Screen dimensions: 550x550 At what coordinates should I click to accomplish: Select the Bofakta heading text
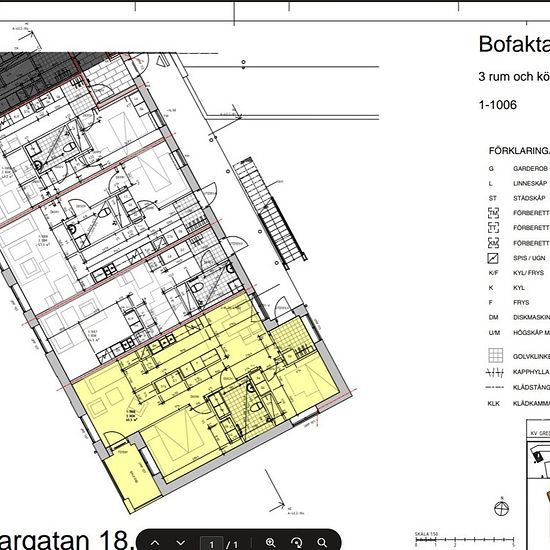click(514, 45)
